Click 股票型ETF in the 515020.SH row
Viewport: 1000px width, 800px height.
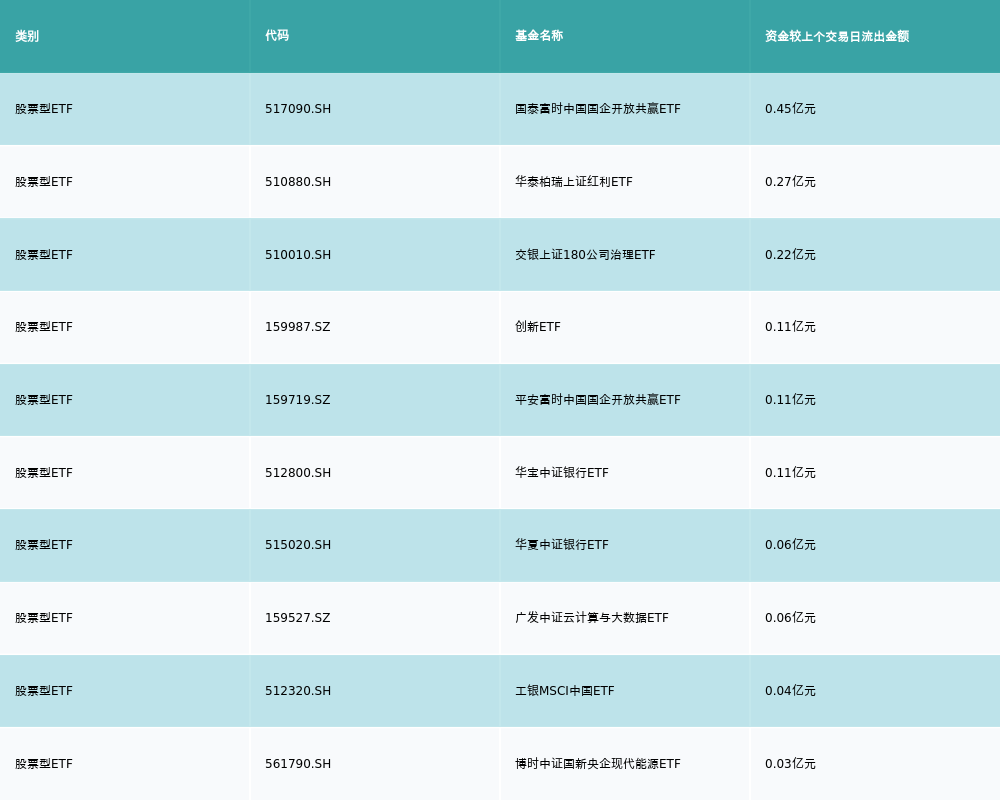[44, 545]
